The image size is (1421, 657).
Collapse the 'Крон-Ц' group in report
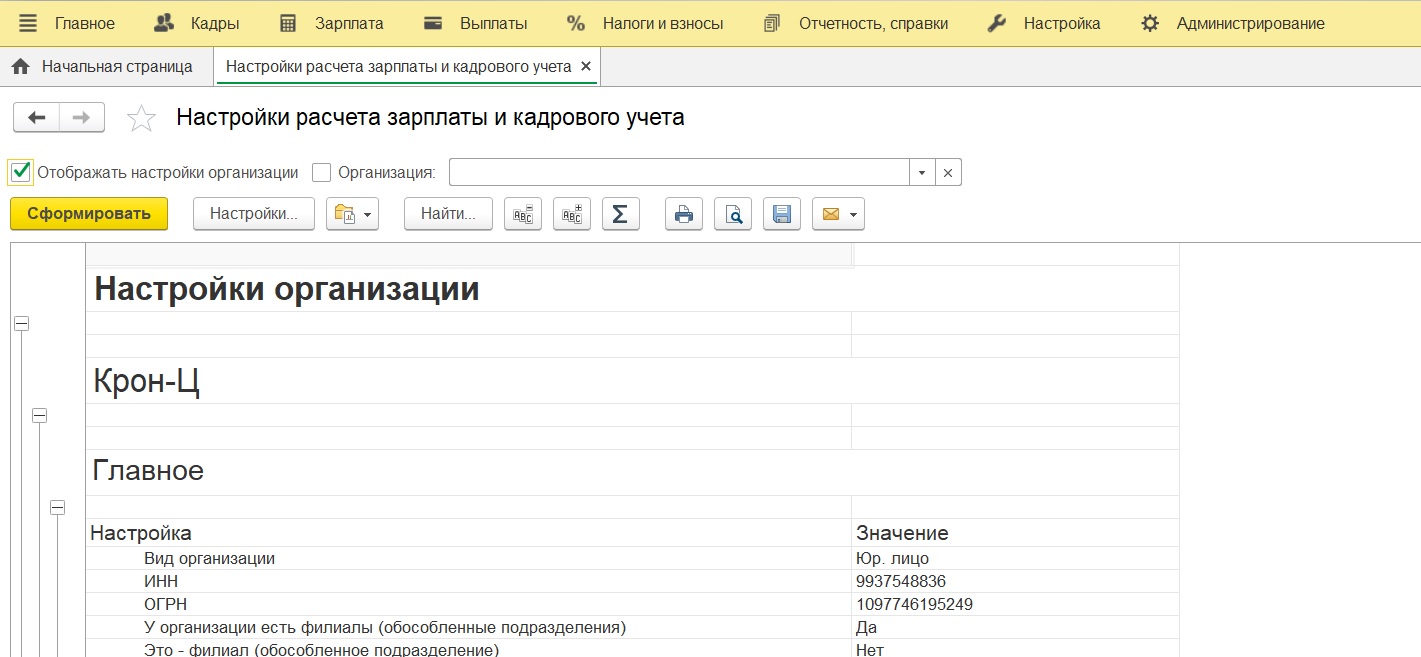(39, 415)
